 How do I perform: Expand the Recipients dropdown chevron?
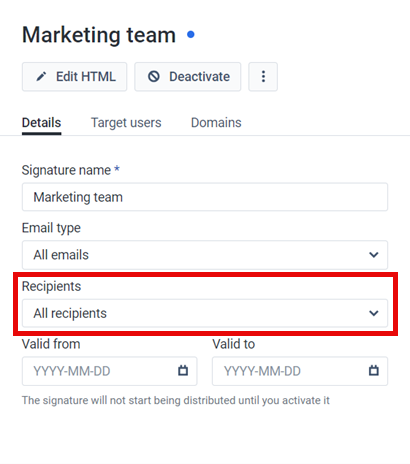[374, 313]
